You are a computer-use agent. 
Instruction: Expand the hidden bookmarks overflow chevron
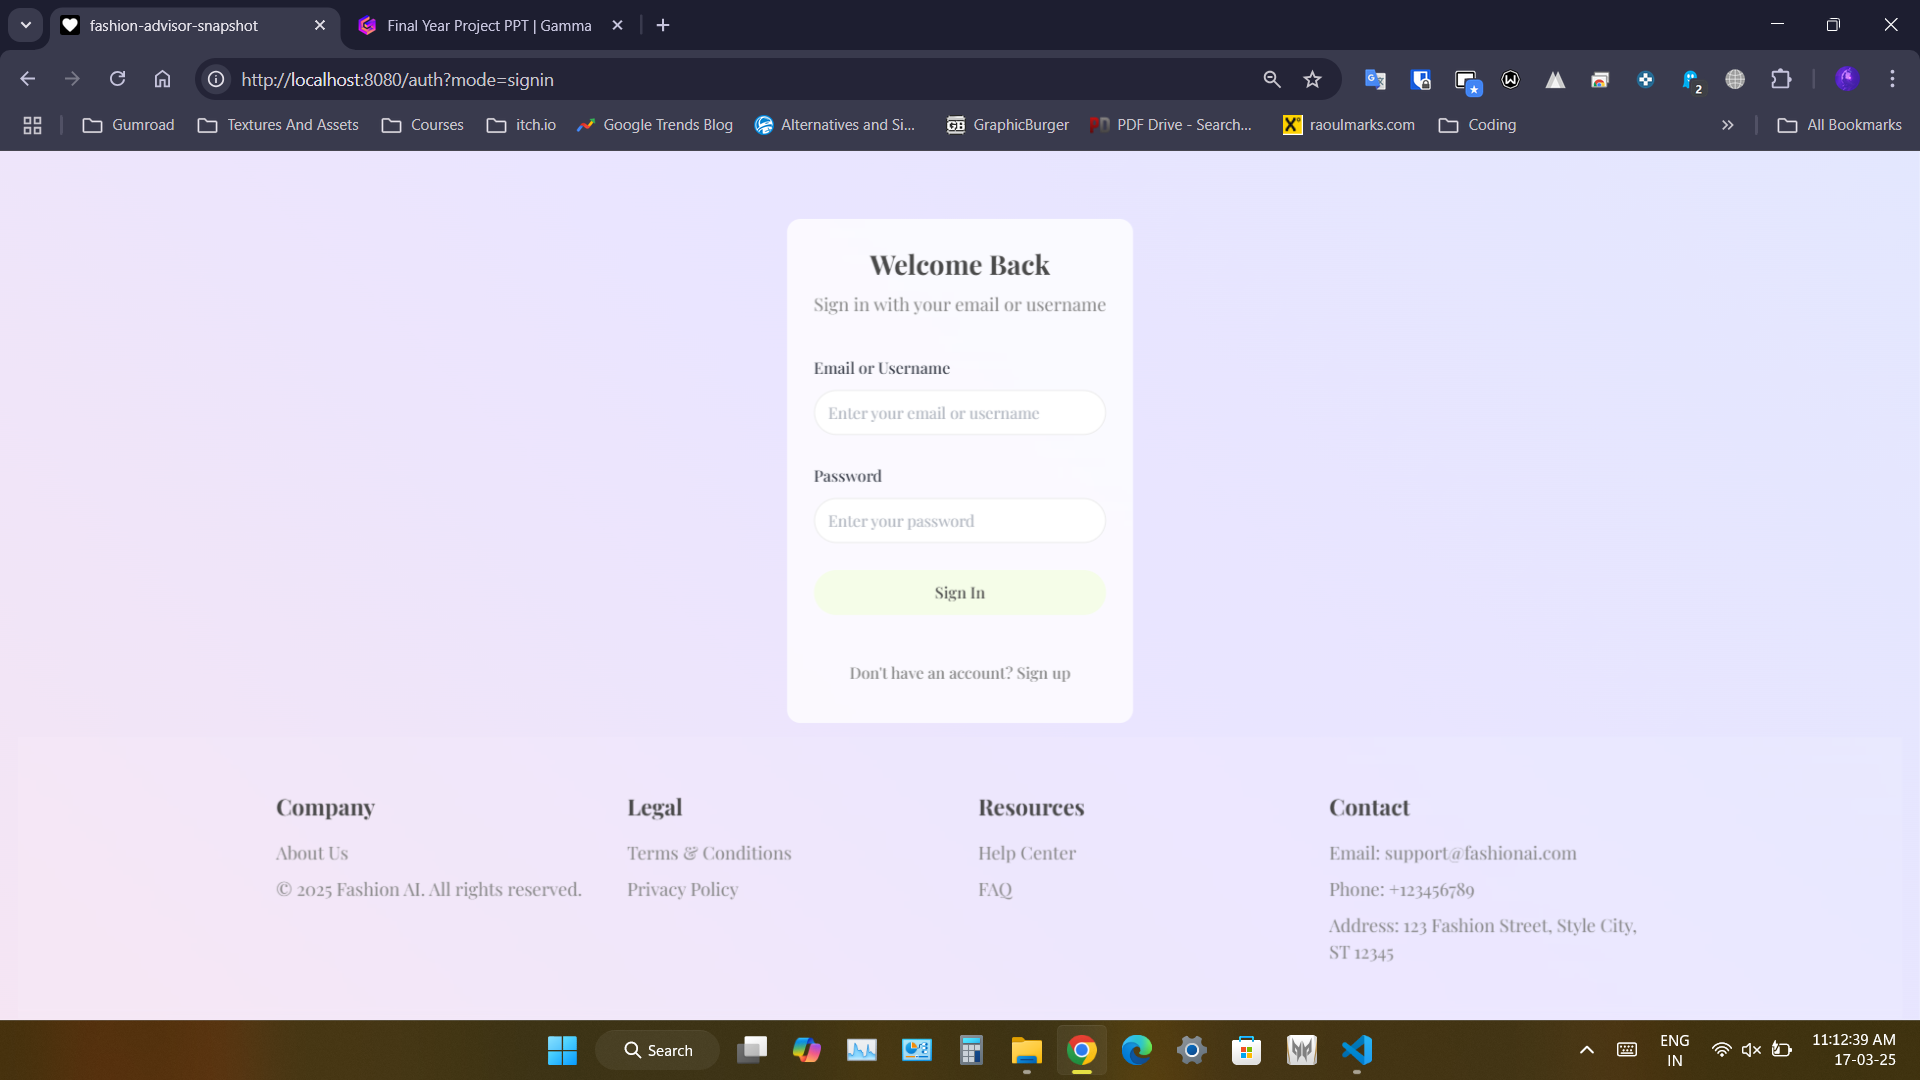[x=1727, y=125]
